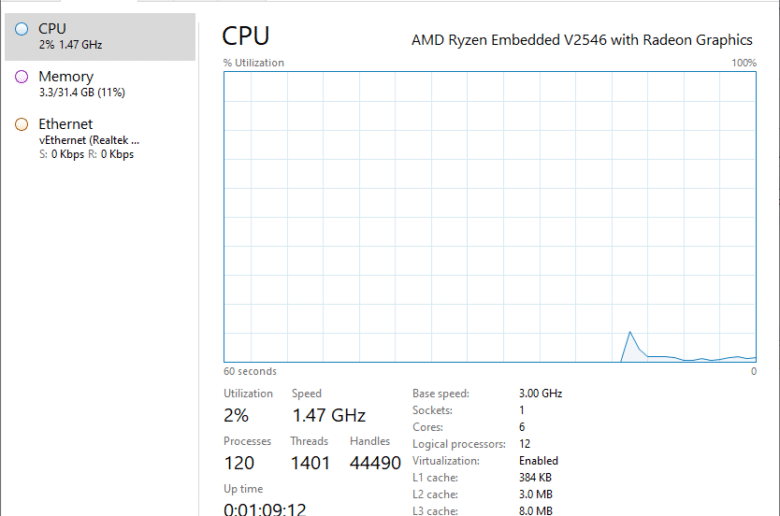Click the Processes count 120
The height and width of the screenshot is (516, 780).
click(x=239, y=463)
